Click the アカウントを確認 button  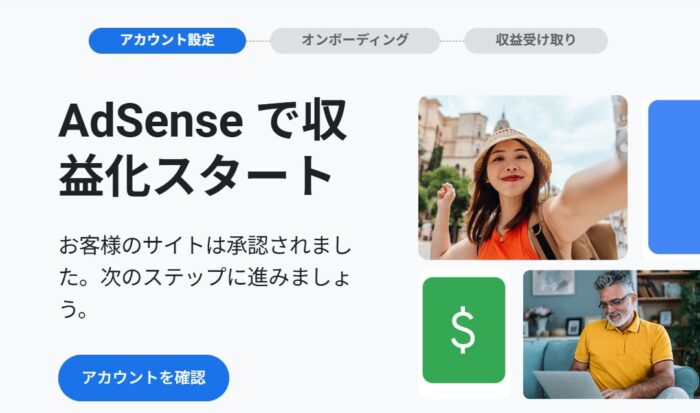coord(144,378)
